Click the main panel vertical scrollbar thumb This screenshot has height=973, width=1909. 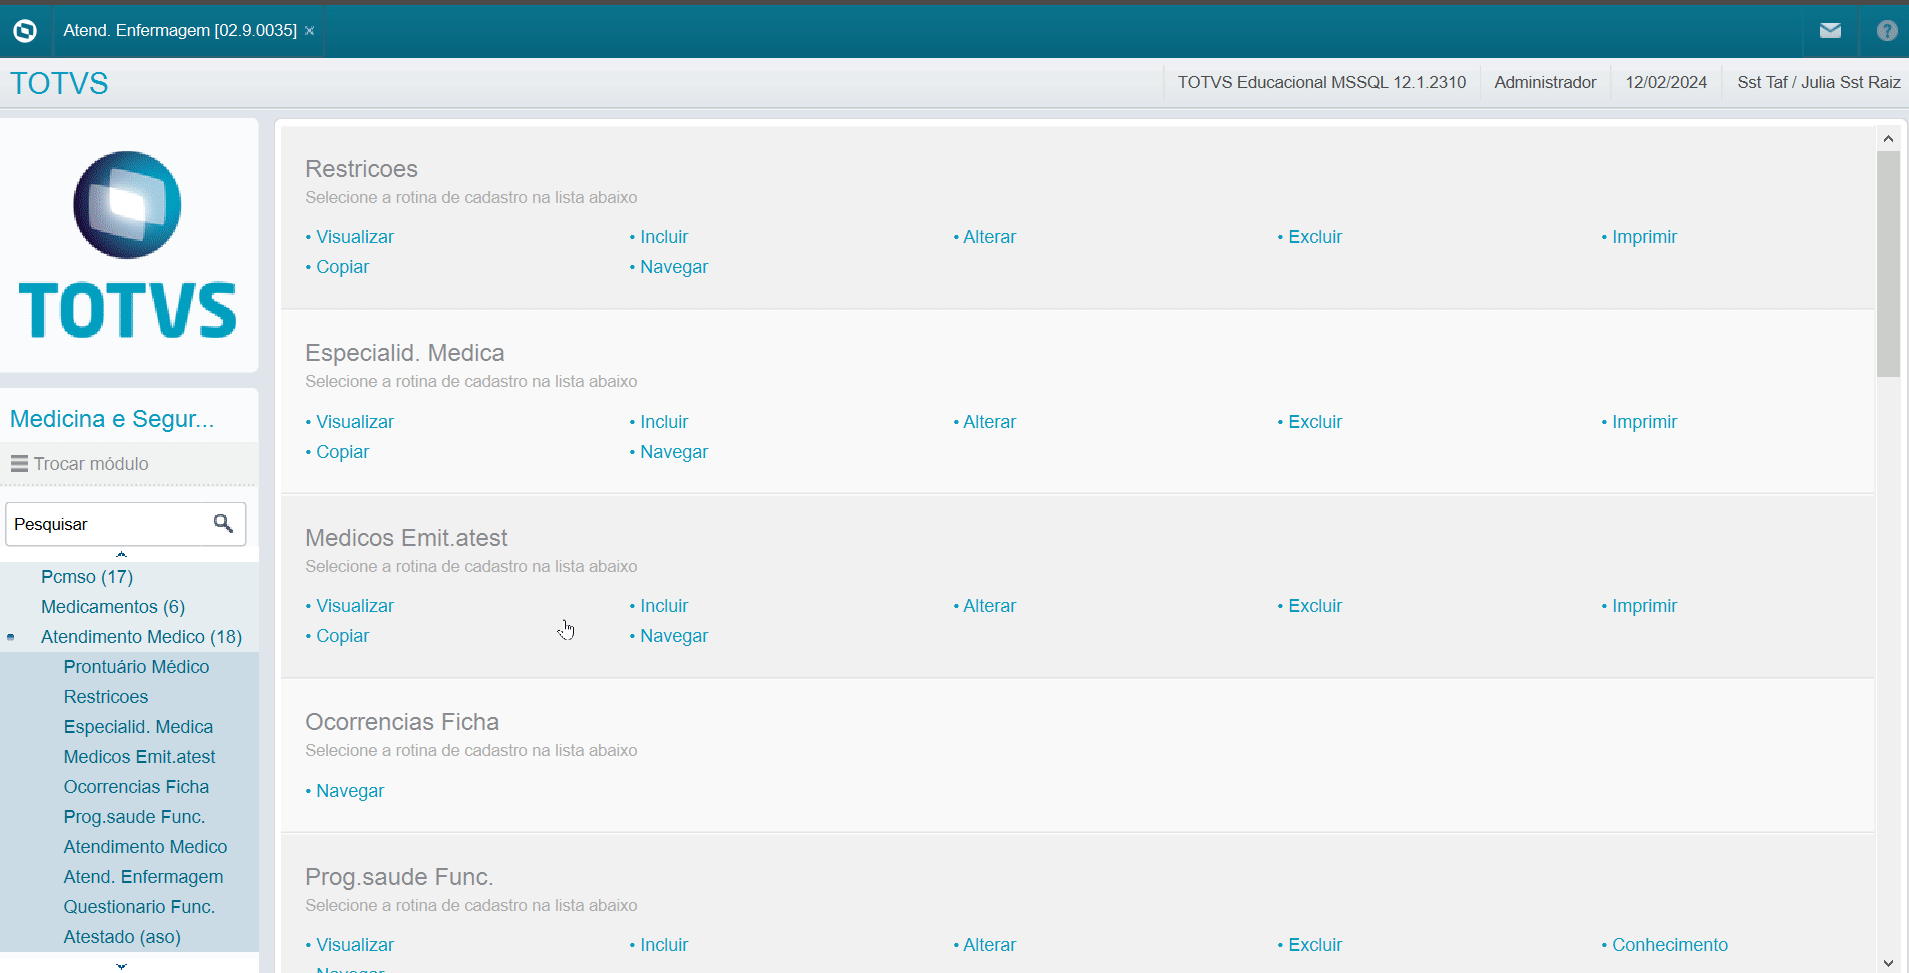(1888, 264)
